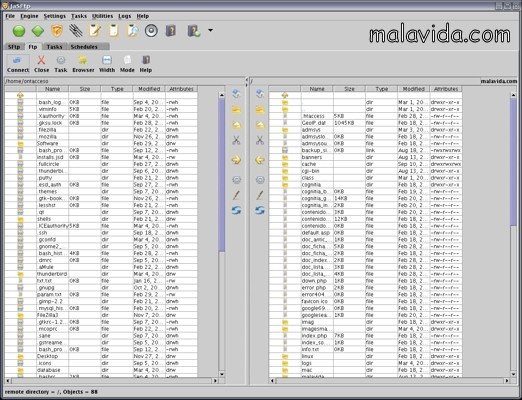Click the local-side pencil rename icon
The image size is (522, 400).
click(x=236, y=195)
